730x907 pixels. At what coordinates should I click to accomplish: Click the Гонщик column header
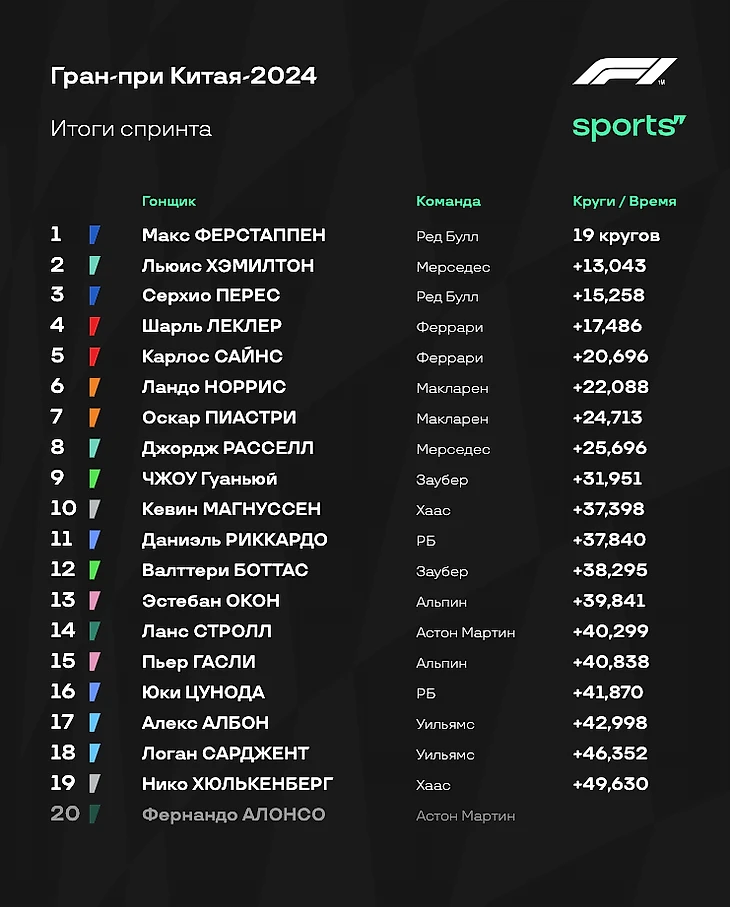coord(169,201)
